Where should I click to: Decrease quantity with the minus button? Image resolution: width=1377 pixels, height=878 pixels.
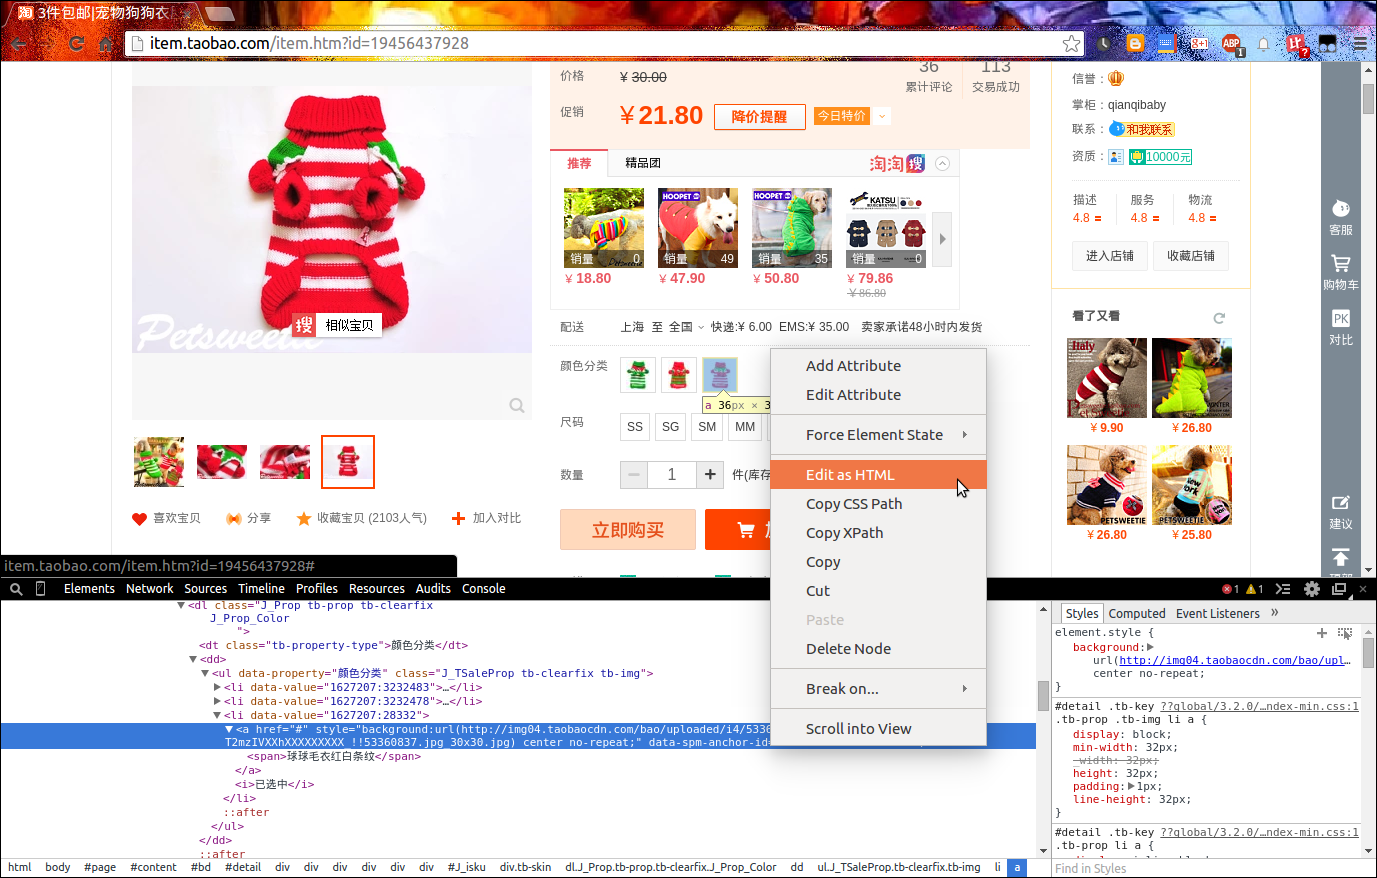pyautogui.click(x=634, y=475)
